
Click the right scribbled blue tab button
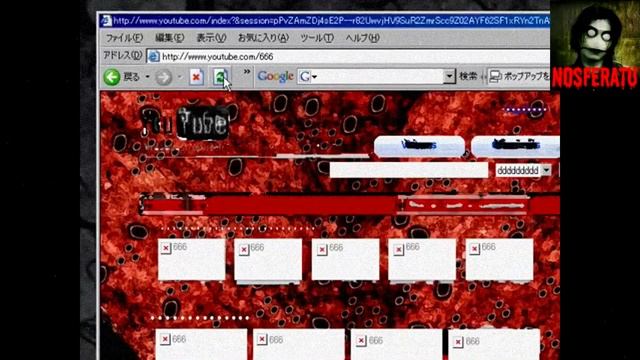(515, 146)
